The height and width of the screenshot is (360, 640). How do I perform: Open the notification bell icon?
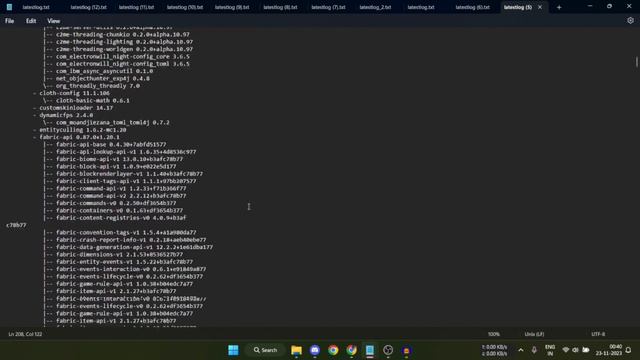[629, 350]
